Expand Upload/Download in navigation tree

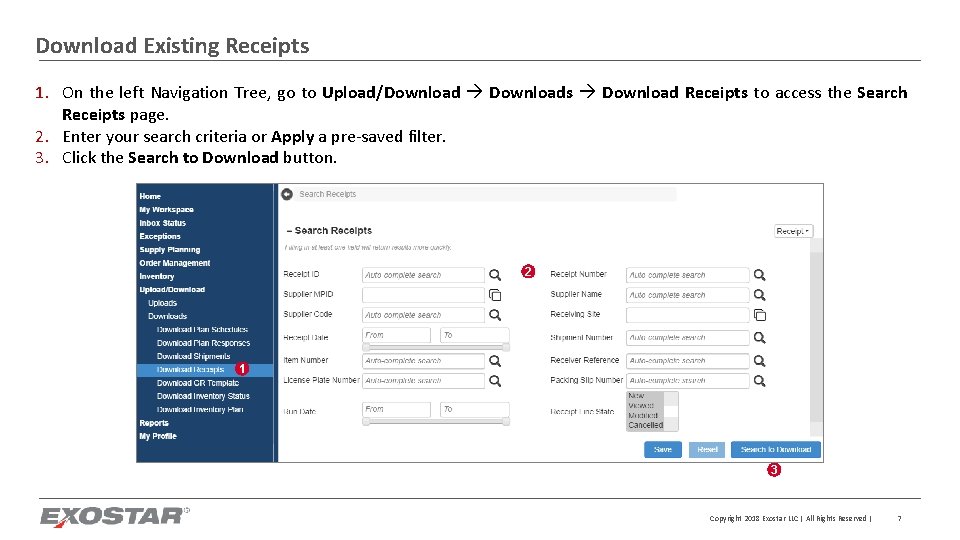pos(172,290)
